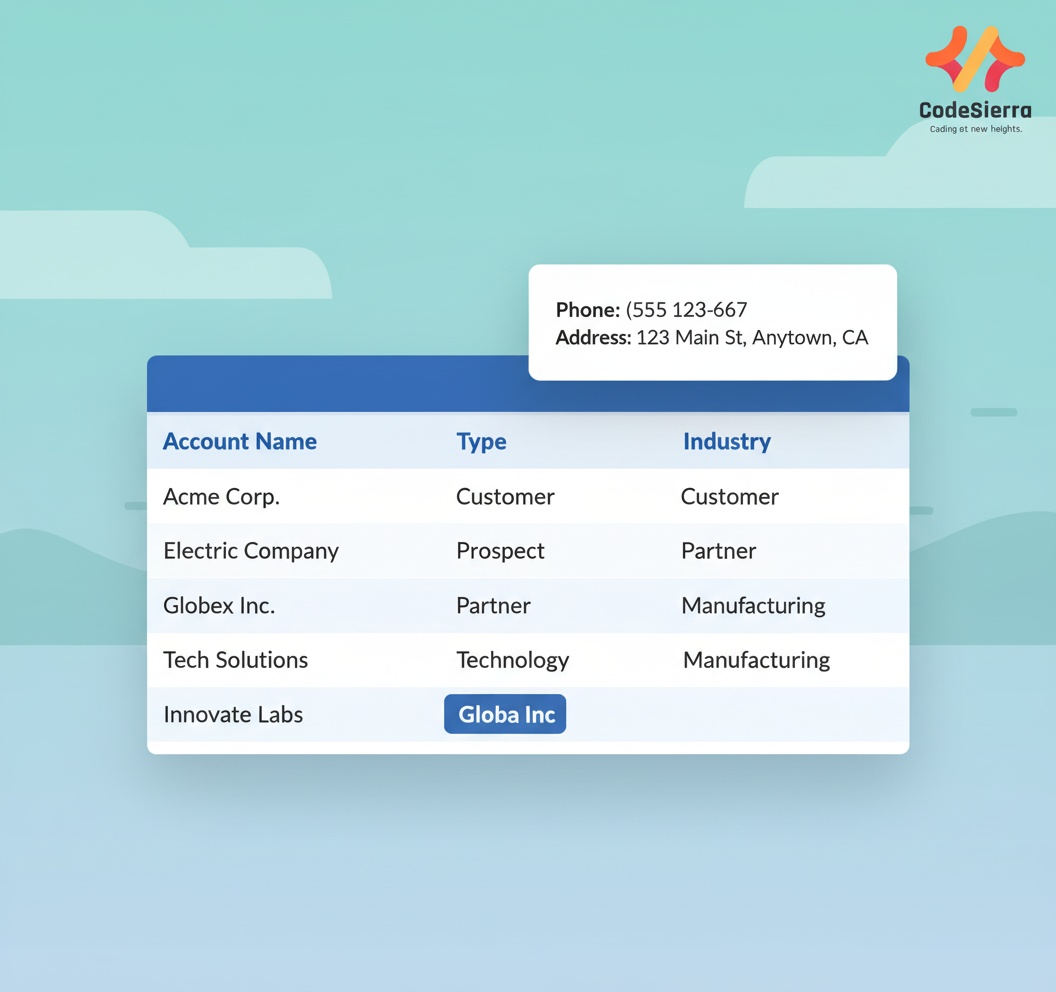Sort by the Type column header

point(481,441)
